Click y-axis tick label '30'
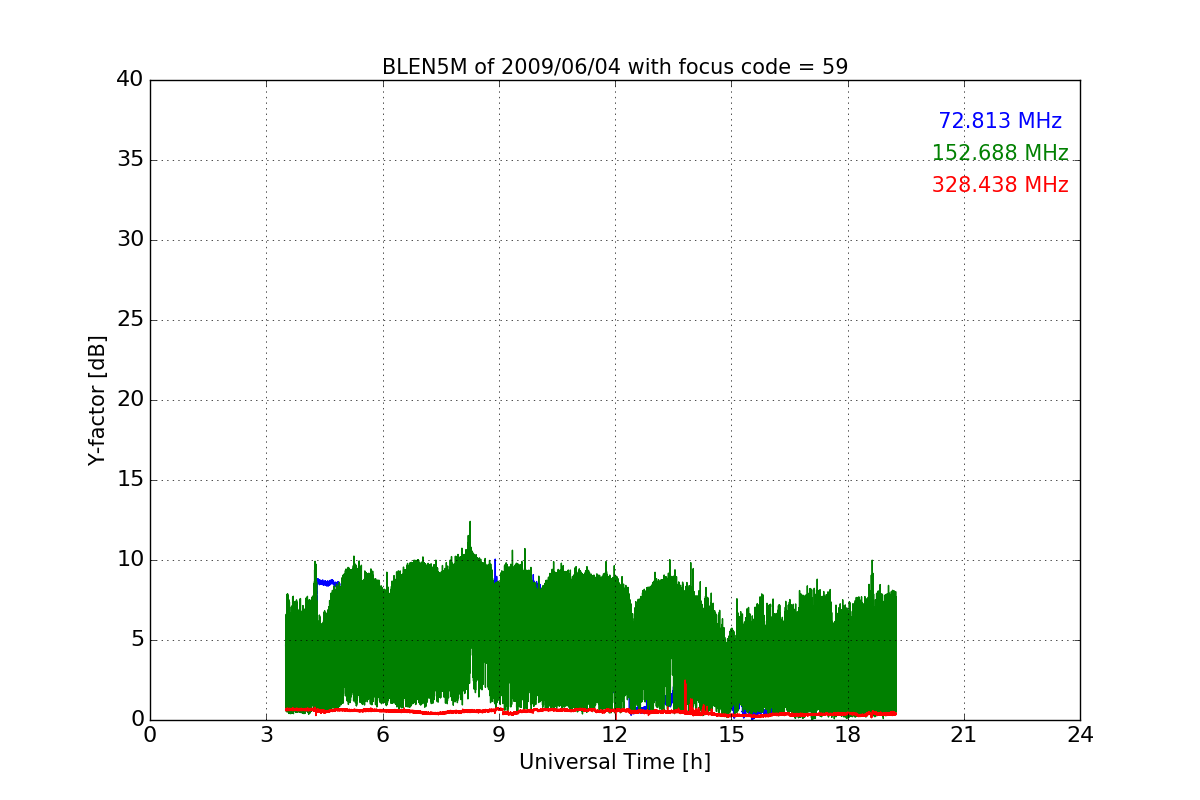 pos(130,240)
